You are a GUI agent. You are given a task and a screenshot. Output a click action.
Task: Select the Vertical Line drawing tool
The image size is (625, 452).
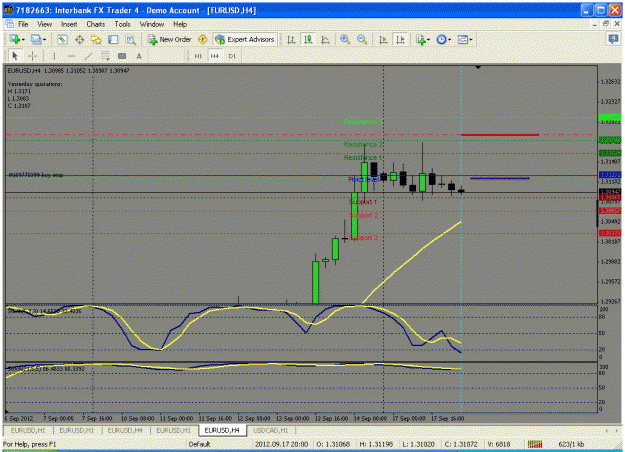[x=54, y=56]
